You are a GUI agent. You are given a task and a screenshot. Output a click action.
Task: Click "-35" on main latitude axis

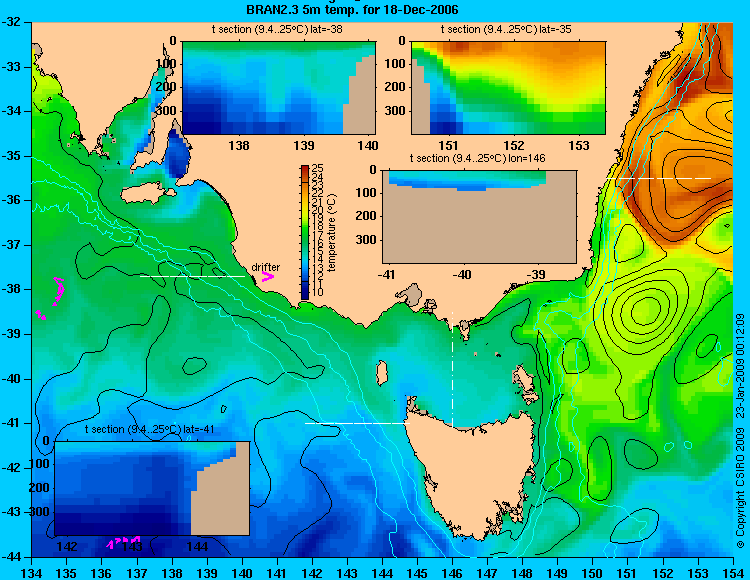(11, 156)
